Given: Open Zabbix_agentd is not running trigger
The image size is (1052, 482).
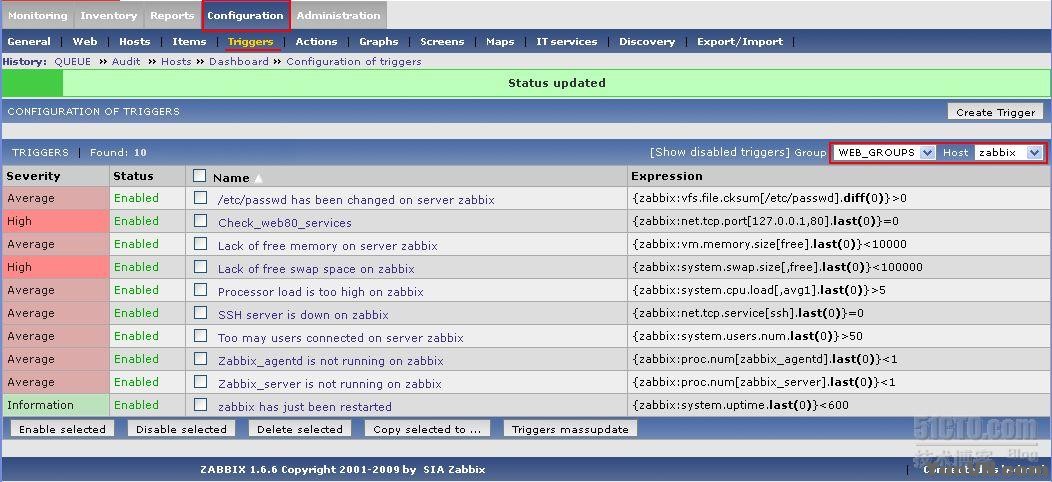Looking at the screenshot, I should point(331,361).
